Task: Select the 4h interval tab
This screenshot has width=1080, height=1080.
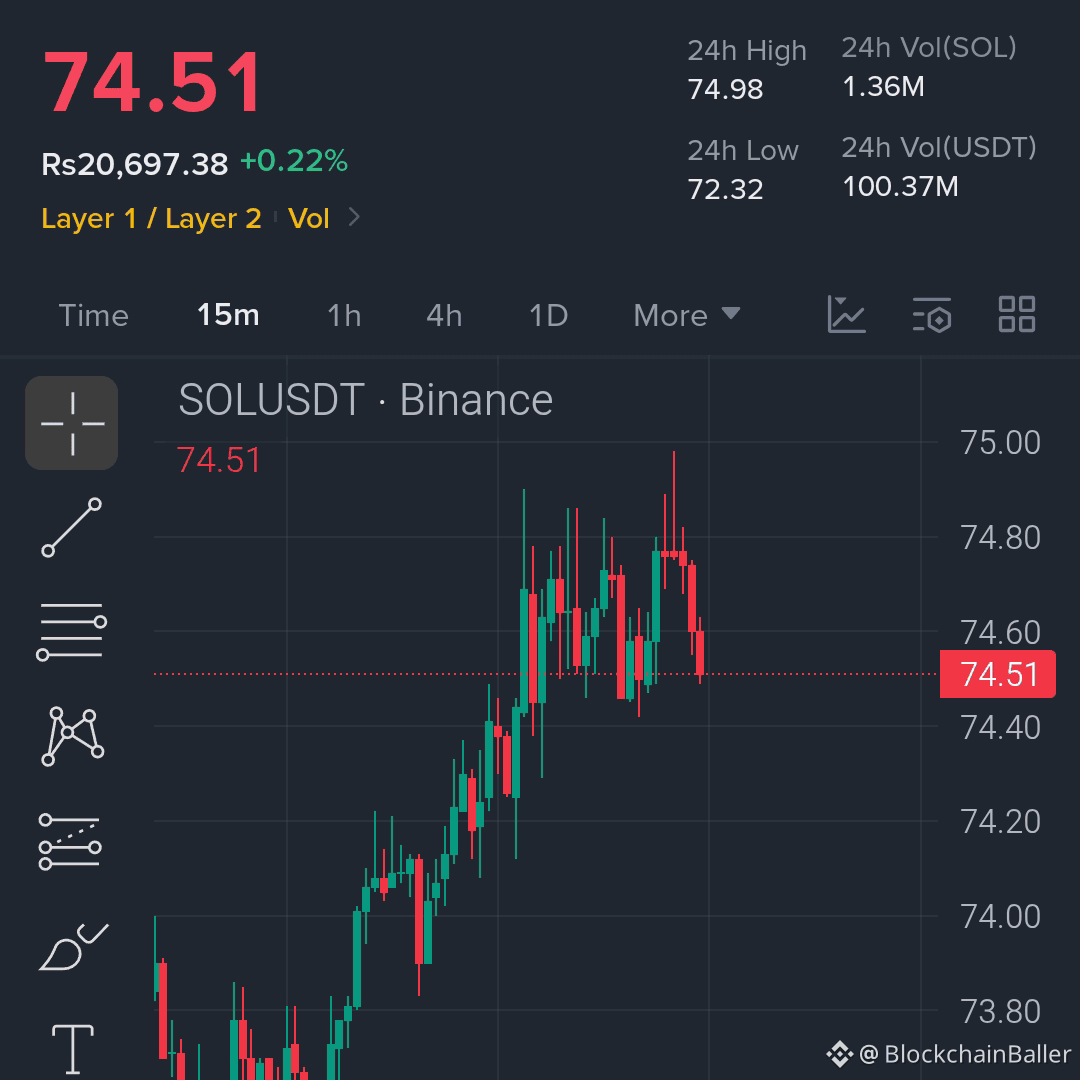Action: [x=444, y=315]
